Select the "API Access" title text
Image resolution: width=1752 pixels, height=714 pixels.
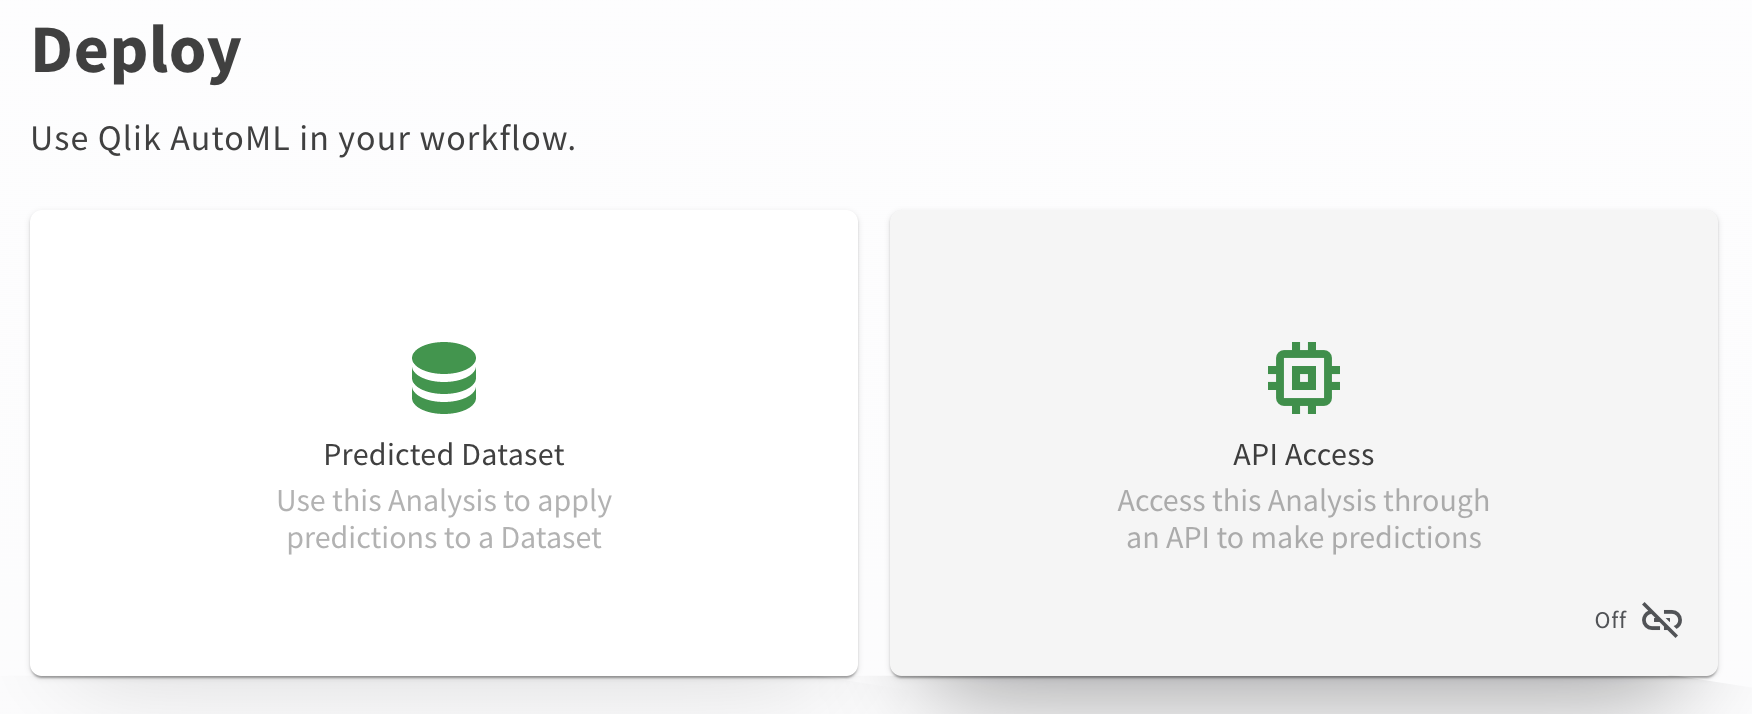[1303, 455]
